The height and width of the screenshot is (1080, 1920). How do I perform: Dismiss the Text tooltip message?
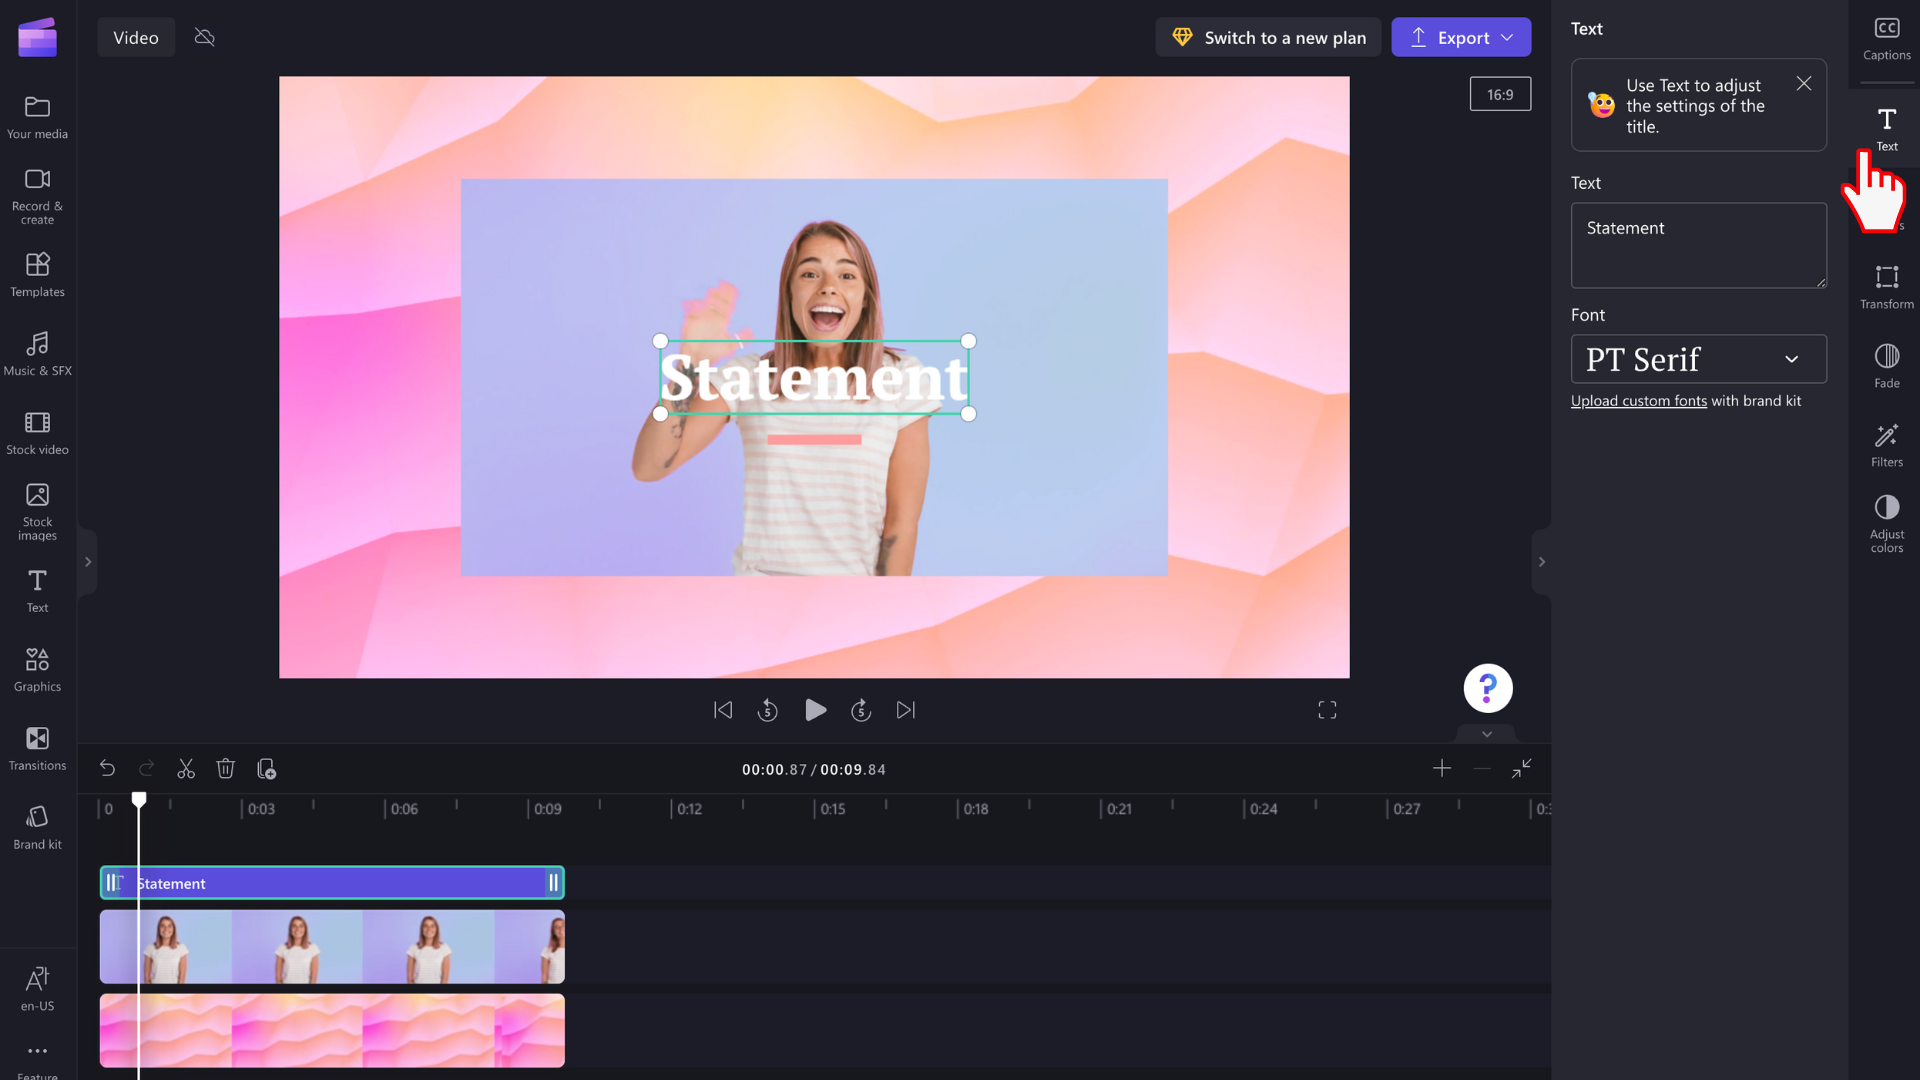coord(1804,83)
